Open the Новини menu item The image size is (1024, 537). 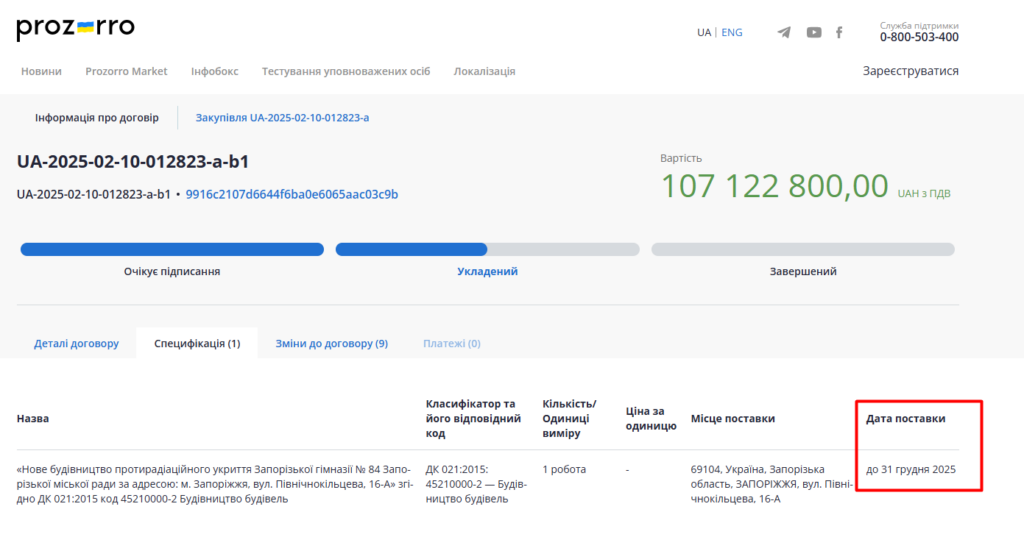[x=41, y=71]
